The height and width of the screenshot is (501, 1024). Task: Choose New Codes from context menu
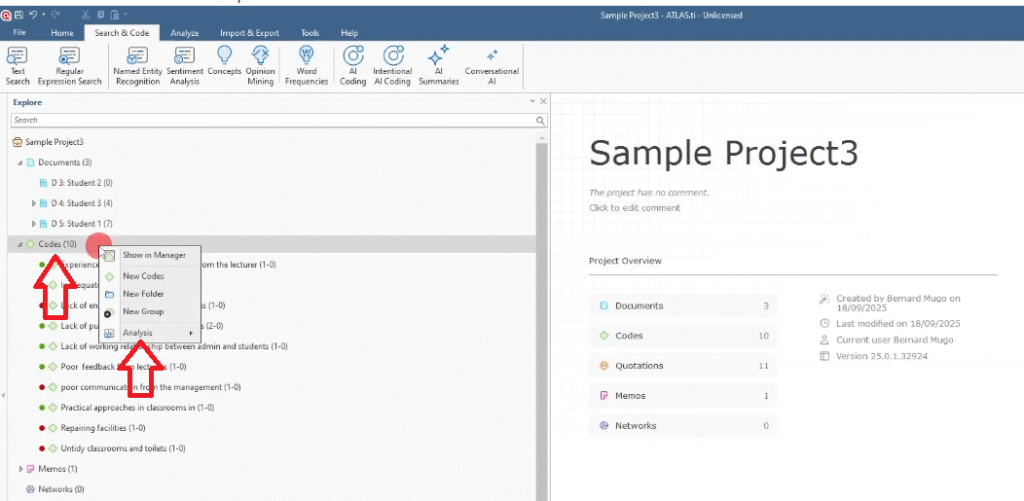(x=143, y=276)
